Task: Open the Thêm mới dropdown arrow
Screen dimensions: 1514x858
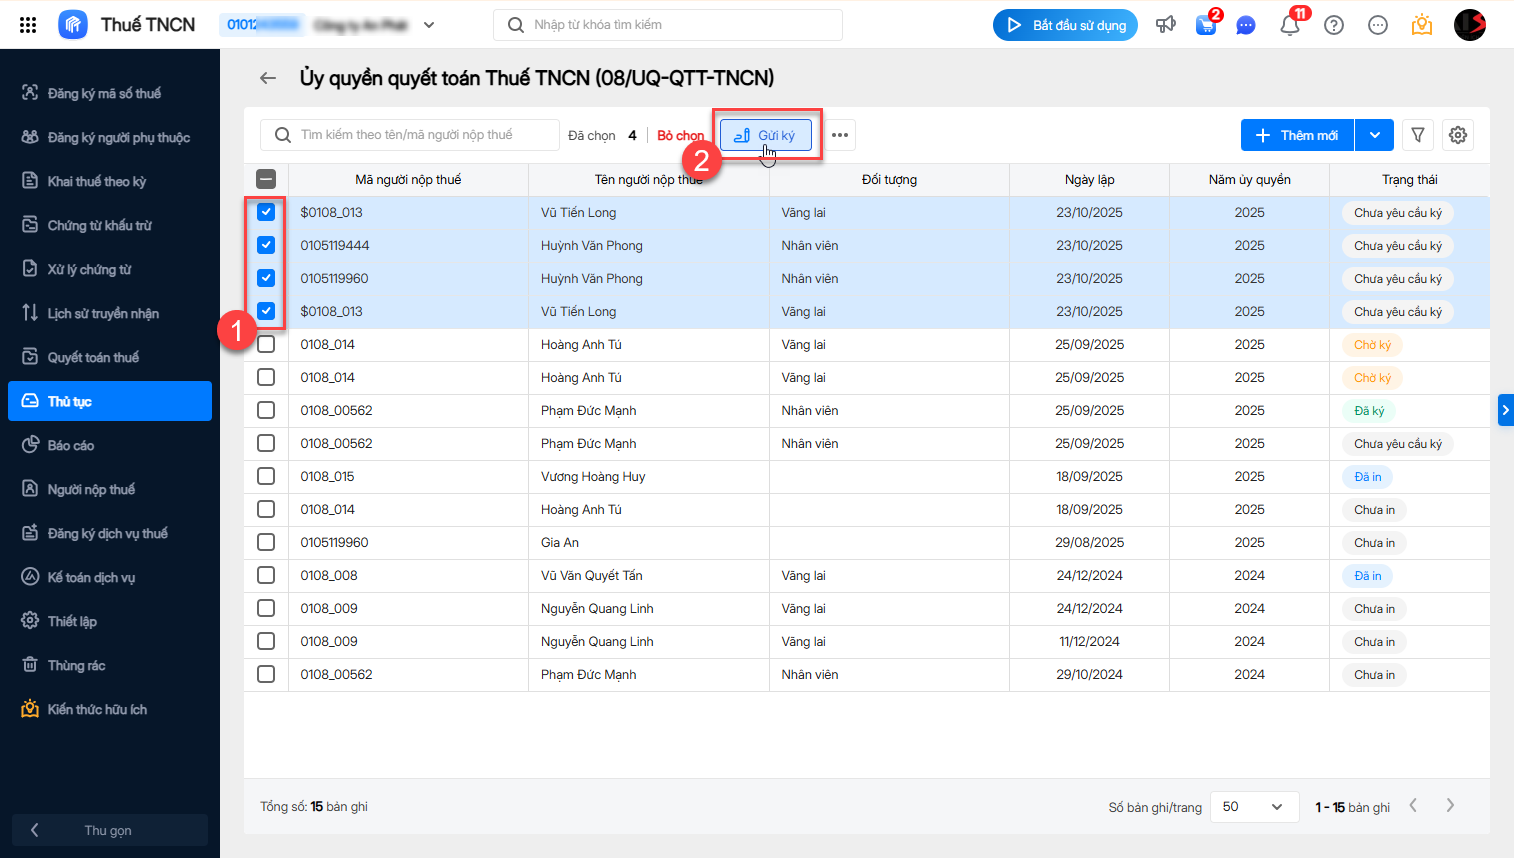Action: point(1375,135)
